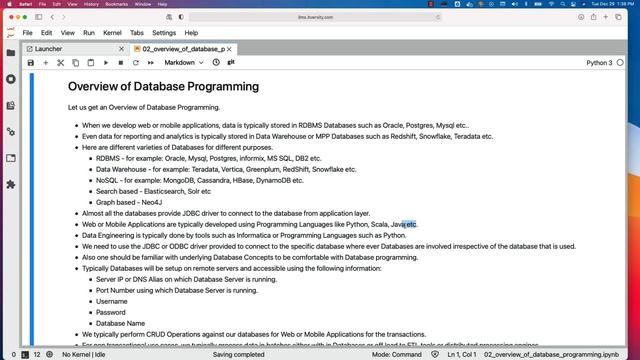Open the Property Inspector gears sidebar icon

tap(11, 132)
